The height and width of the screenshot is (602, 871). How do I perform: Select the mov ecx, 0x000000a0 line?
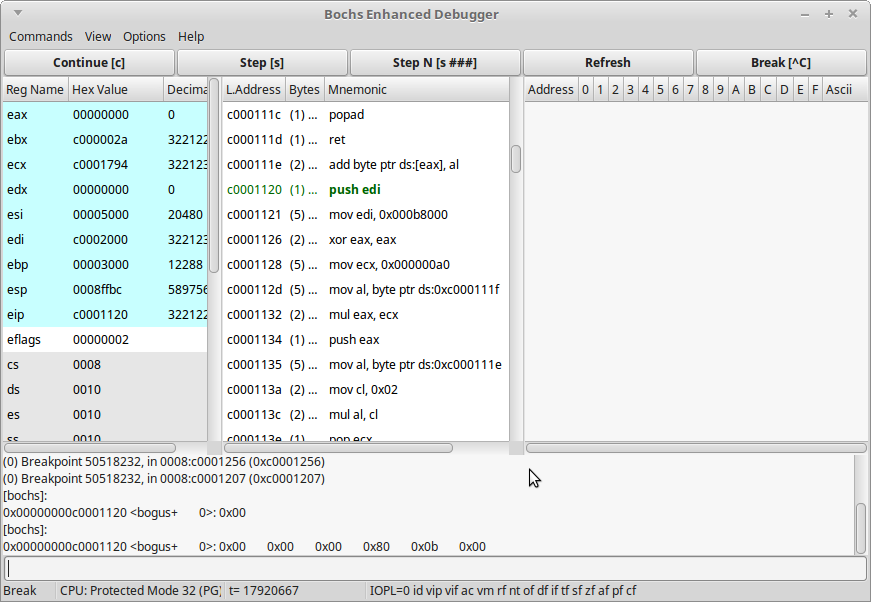(366, 265)
